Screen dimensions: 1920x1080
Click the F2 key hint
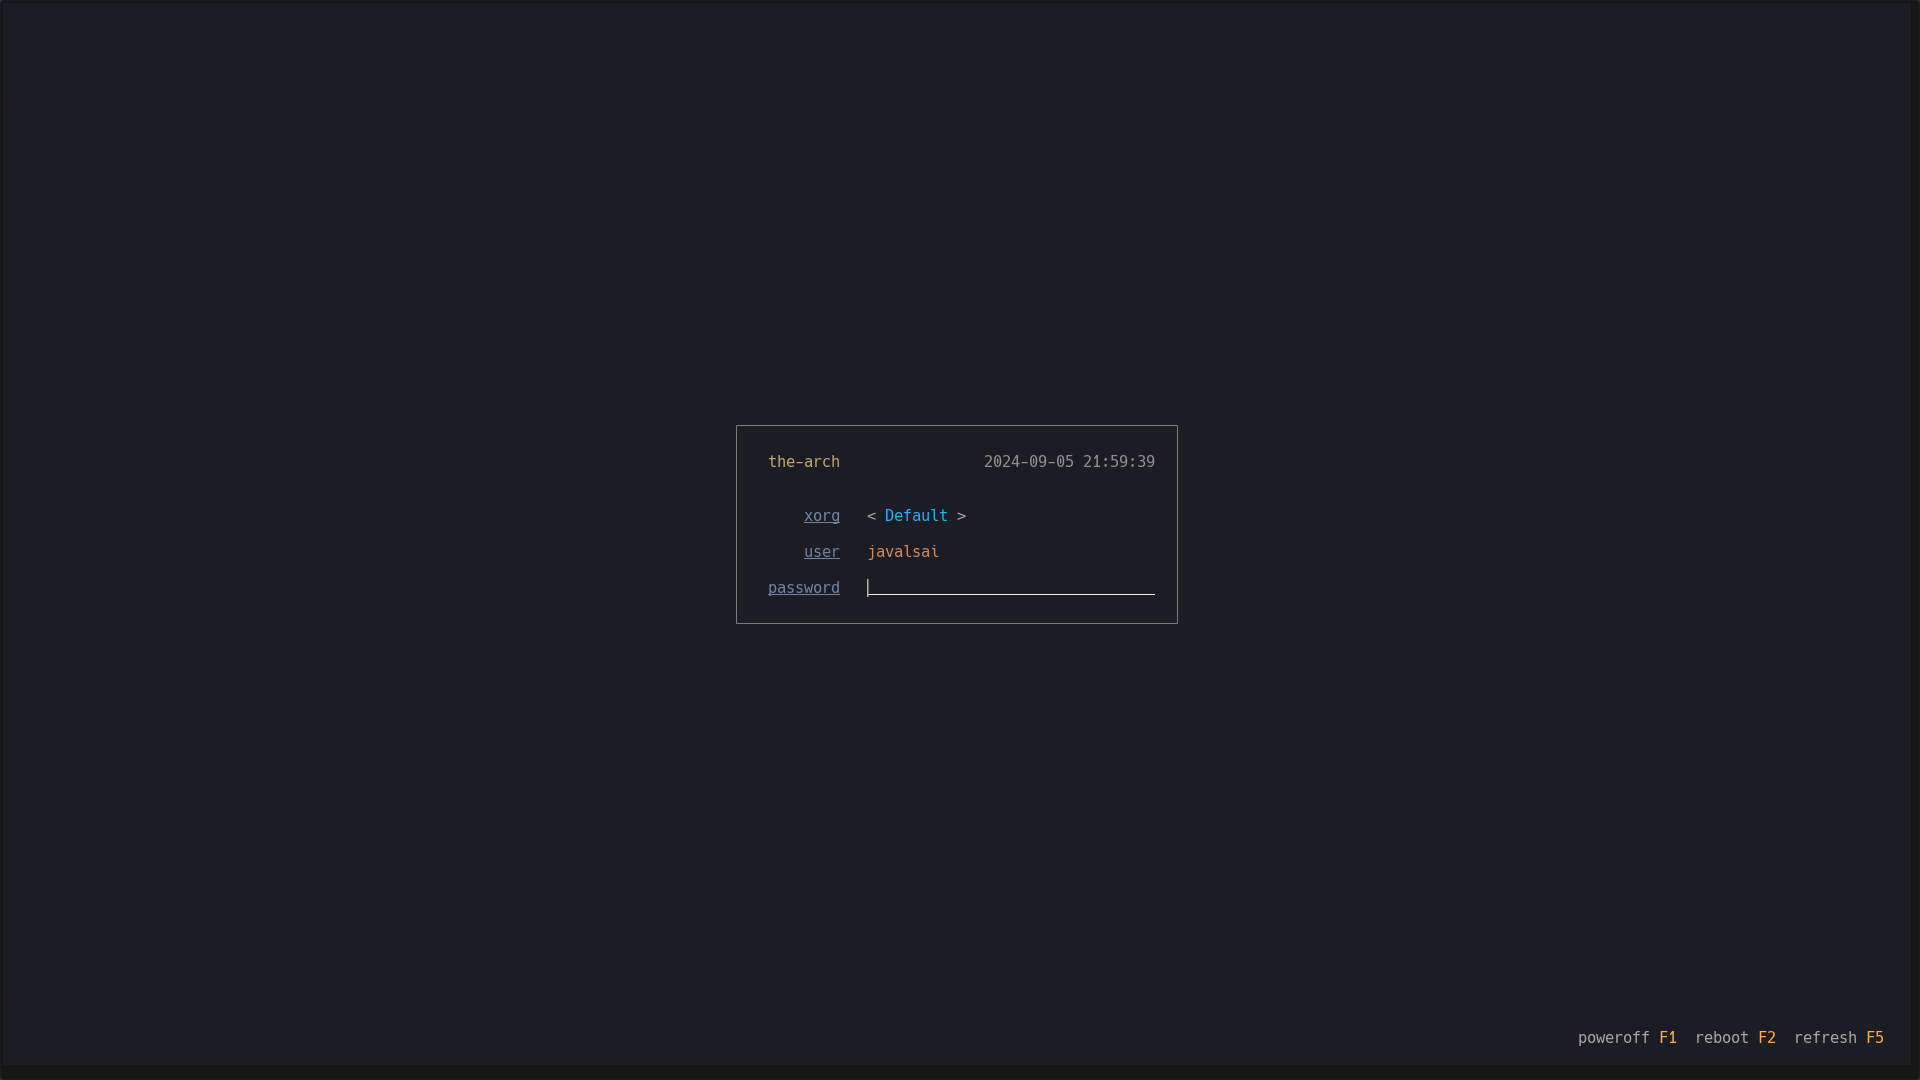1767,1038
